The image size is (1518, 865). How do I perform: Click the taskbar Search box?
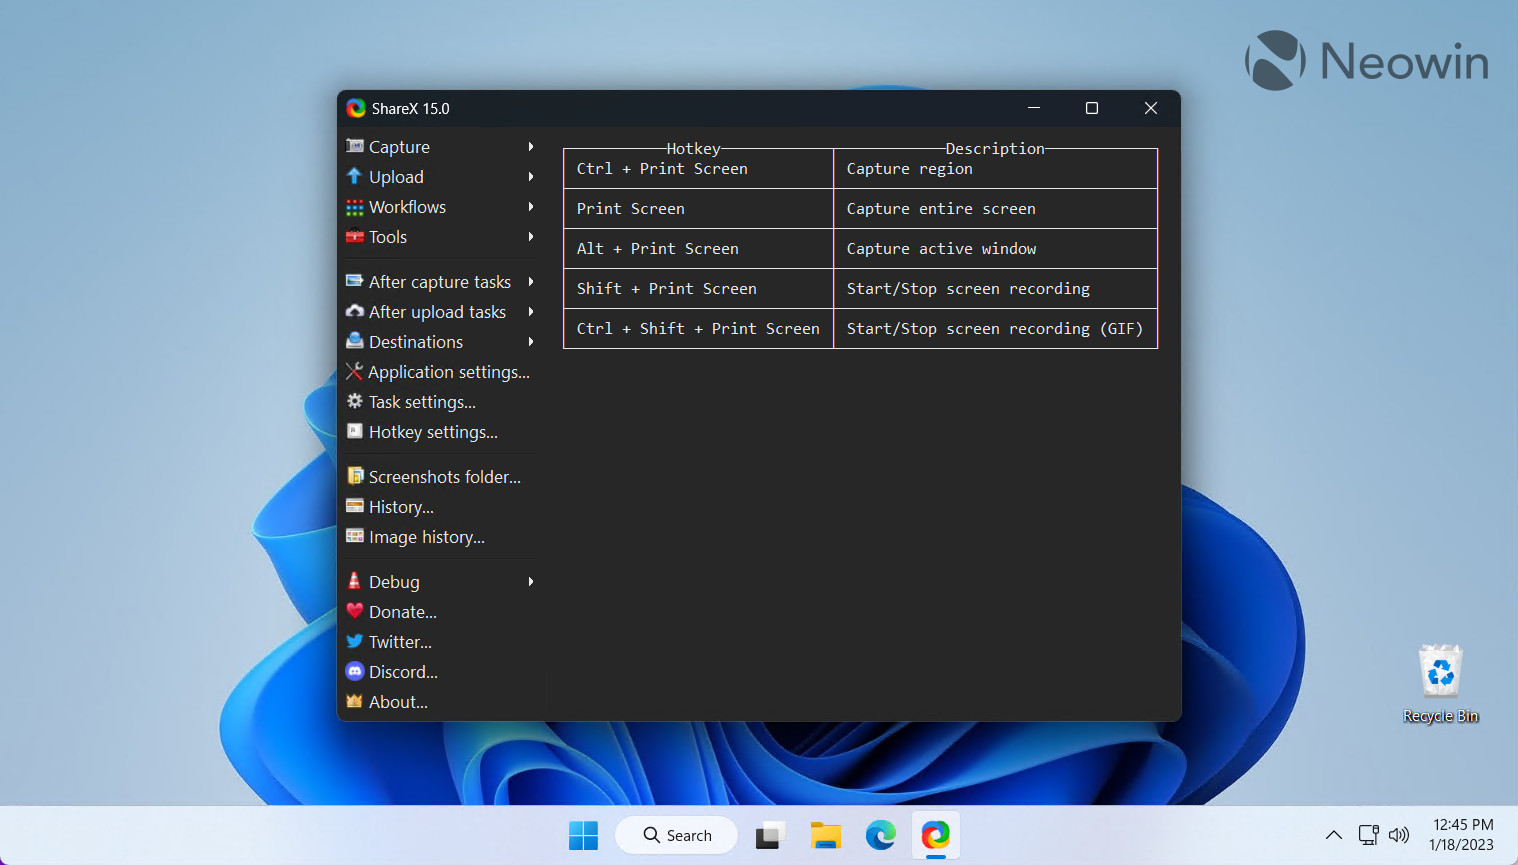point(677,835)
